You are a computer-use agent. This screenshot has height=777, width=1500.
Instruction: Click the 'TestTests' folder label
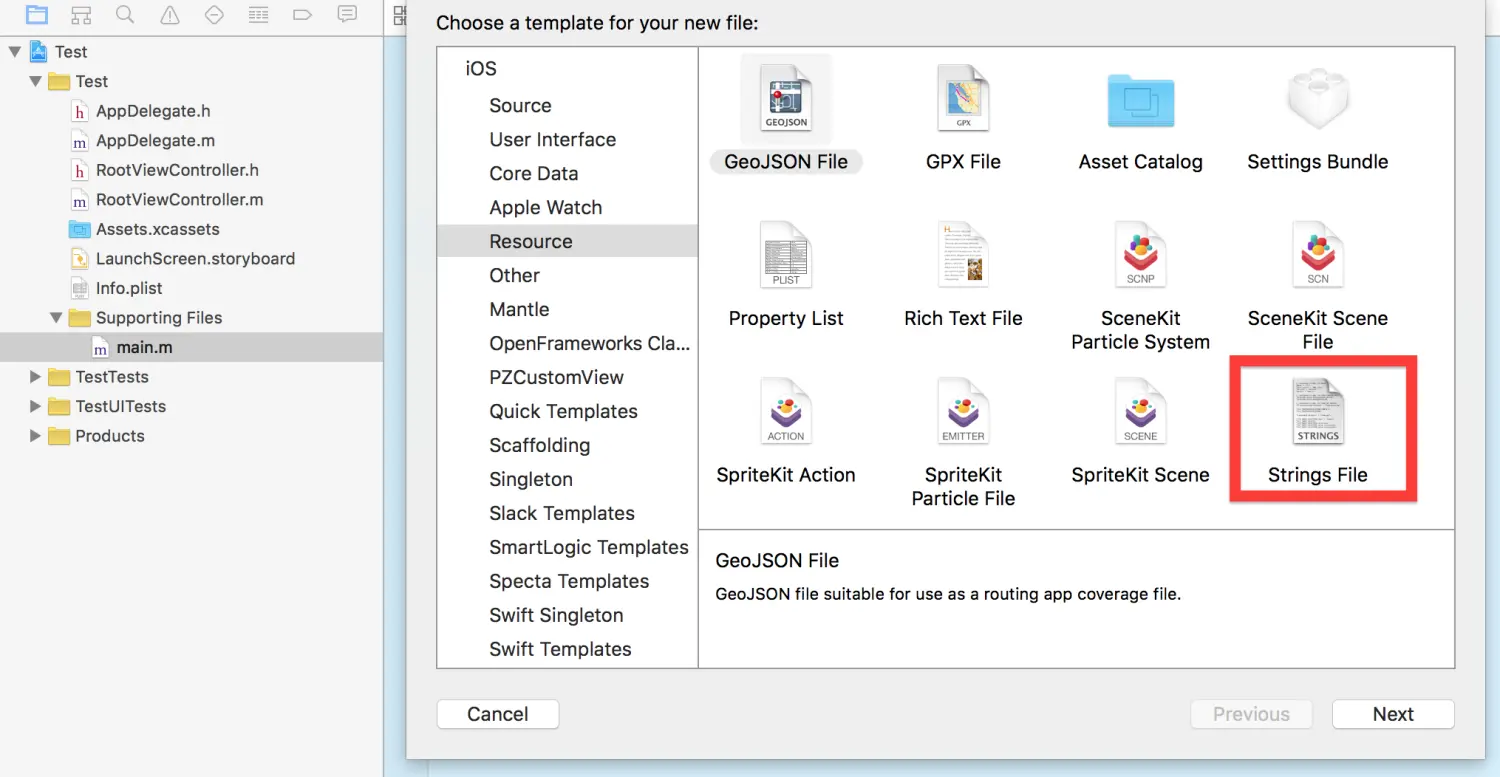pyautogui.click(x=112, y=377)
